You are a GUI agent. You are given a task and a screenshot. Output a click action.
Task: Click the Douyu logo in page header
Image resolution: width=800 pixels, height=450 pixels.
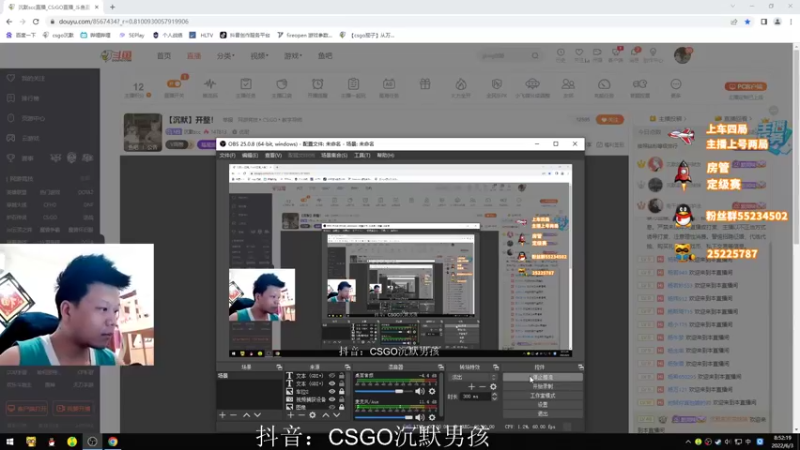click(x=117, y=56)
